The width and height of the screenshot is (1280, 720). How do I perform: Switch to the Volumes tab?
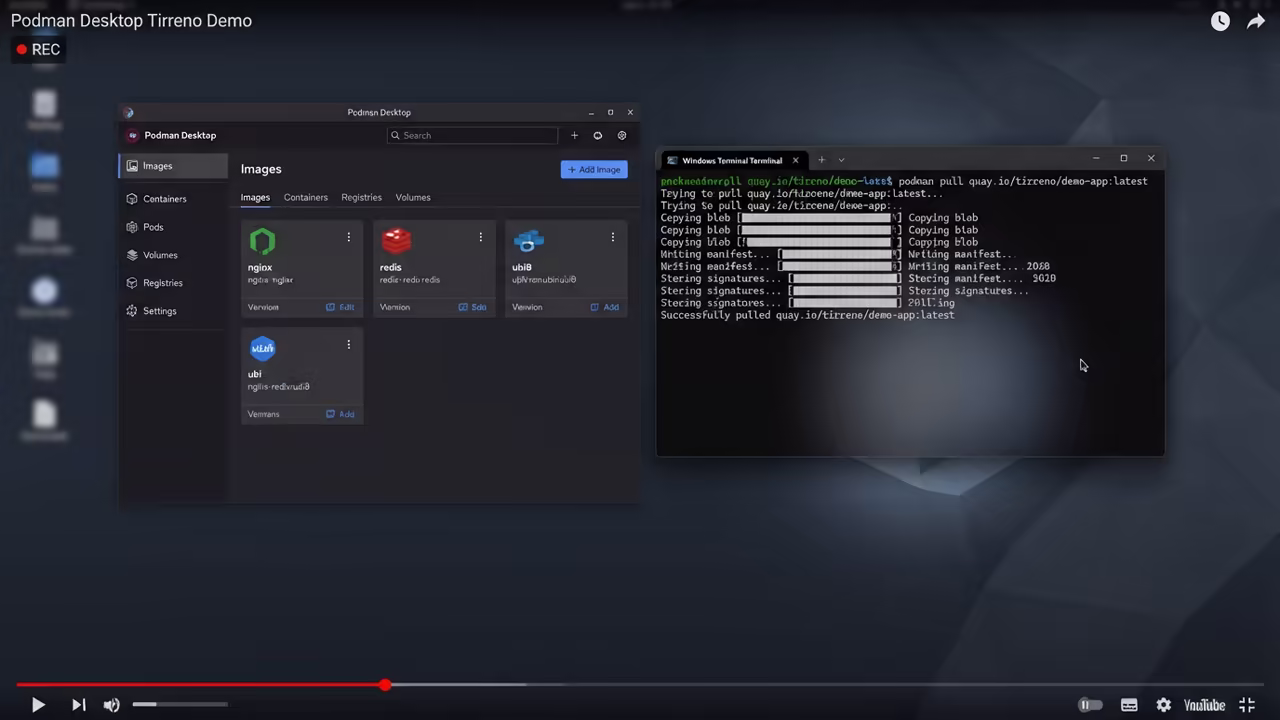pyautogui.click(x=412, y=197)
